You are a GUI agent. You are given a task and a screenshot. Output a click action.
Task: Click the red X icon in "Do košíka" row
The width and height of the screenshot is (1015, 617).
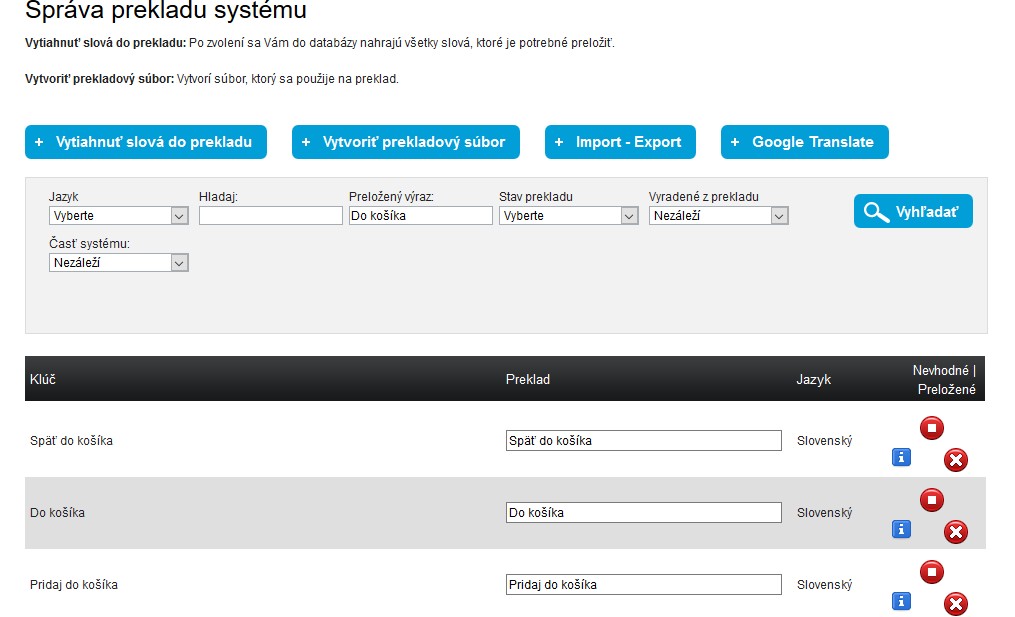tap(956, 532)
